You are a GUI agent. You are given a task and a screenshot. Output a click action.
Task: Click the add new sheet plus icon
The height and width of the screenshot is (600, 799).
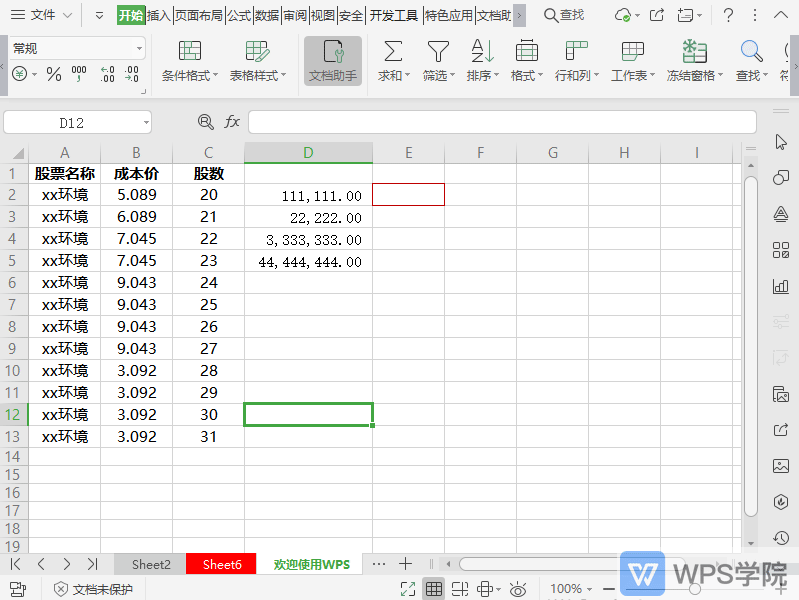(x=405, y=564)
